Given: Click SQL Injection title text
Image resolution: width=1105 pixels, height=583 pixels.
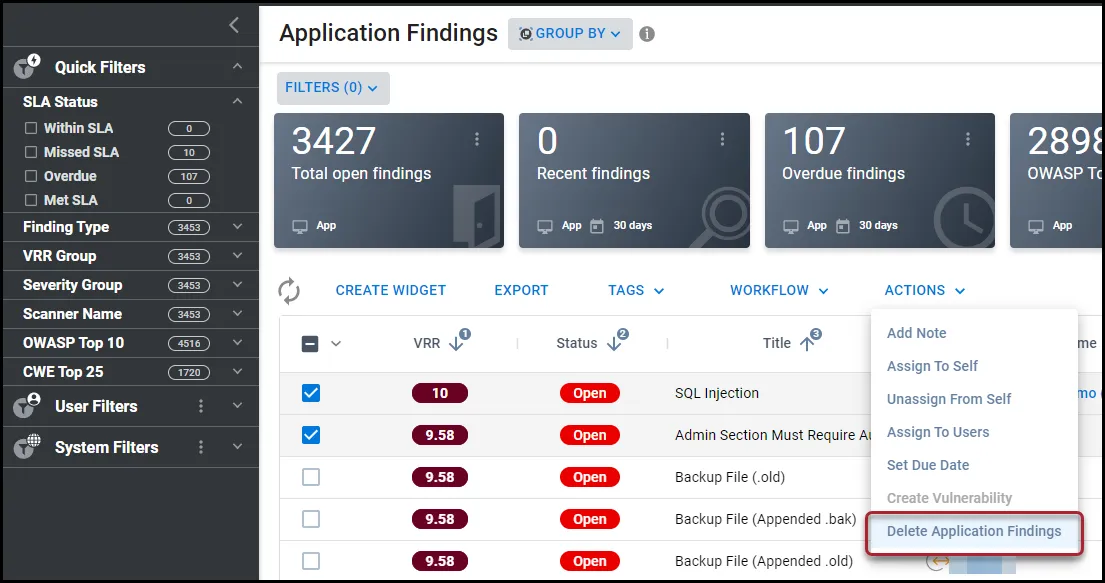Looking at the screenshot, I should click(x=717, y=393).
